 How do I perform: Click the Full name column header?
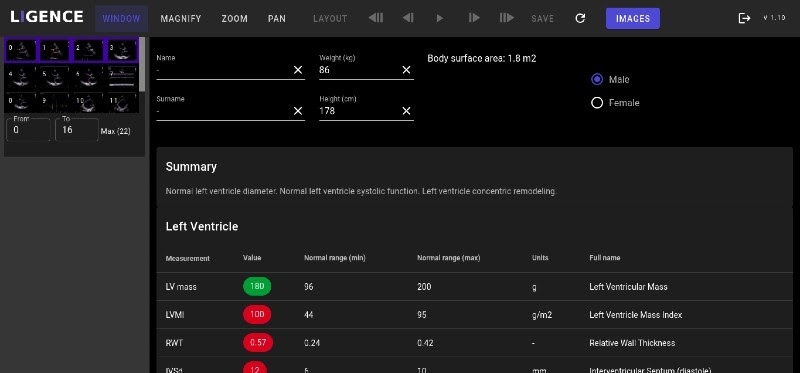tap(605, 258)
